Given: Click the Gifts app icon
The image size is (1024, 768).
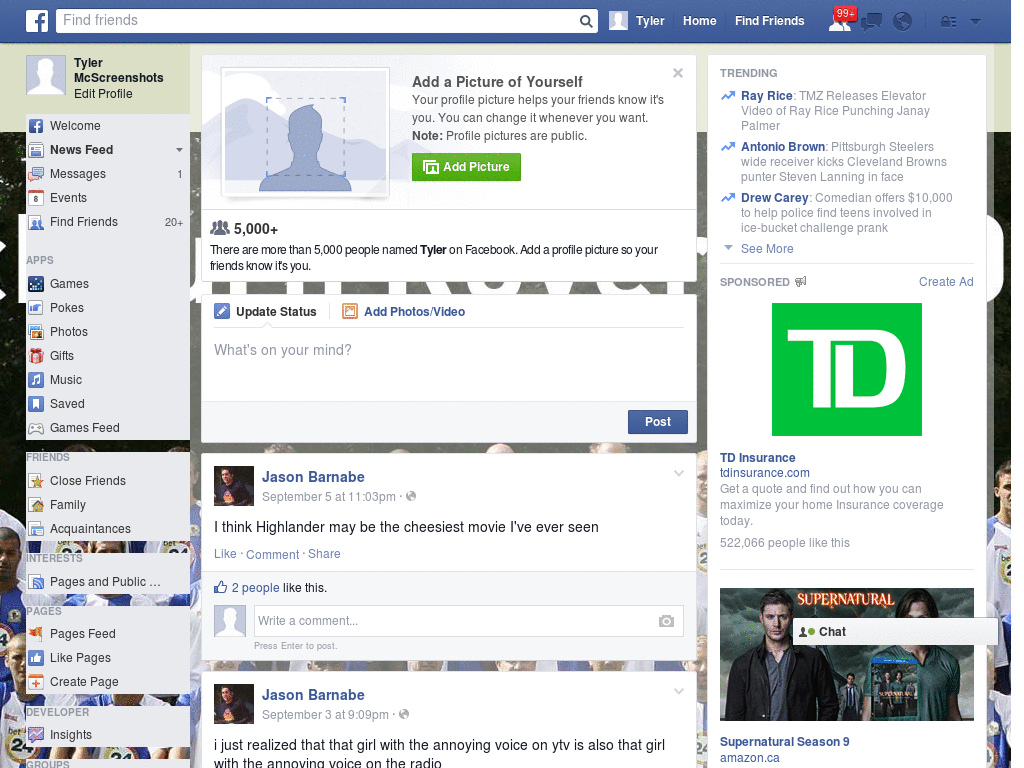Looking at the screenshot, I should pyautogui.click(x=36, y=356).
